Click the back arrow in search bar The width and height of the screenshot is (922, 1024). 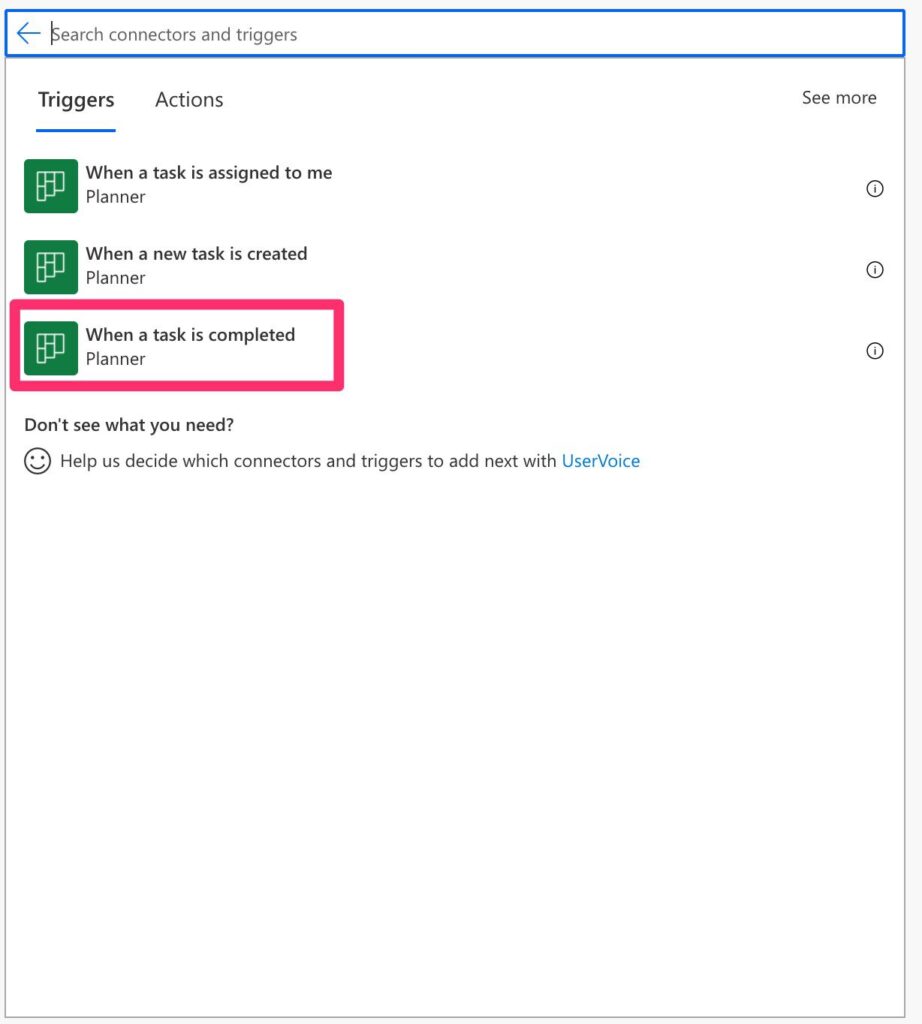point(29,33)
